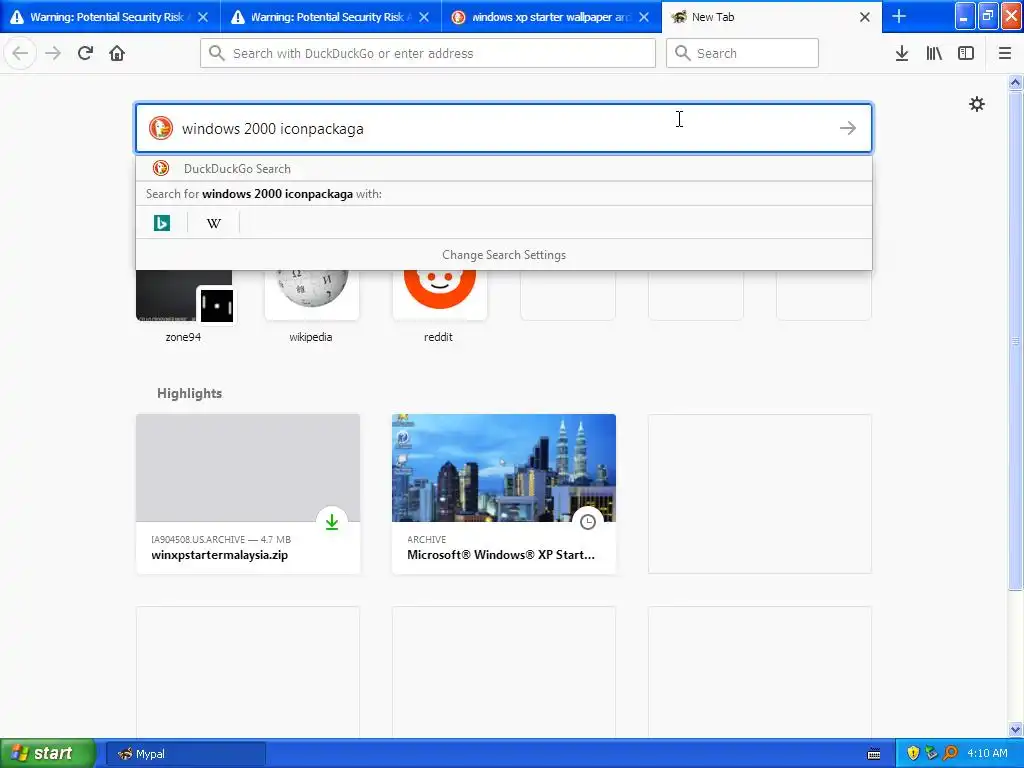Close the second Warning: Potential Security Risk tab
Viewport: 1024px width, 768px height.
pos(424,17)
